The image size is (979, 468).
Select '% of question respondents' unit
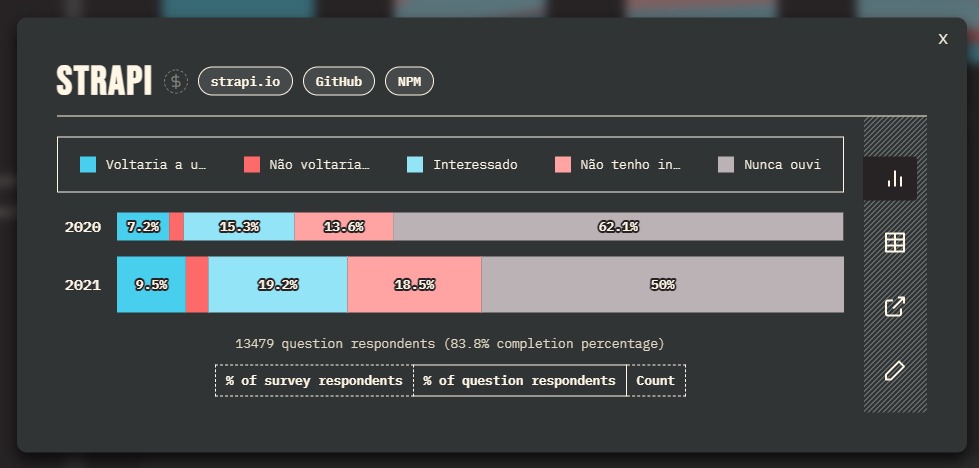pos(519,381)
